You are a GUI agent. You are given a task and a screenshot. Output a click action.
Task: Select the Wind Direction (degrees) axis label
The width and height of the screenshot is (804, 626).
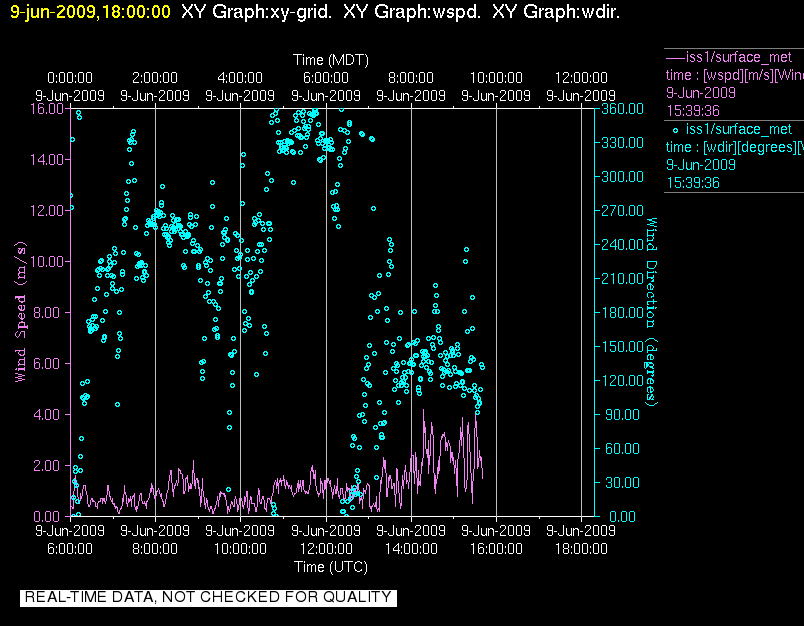(x=652, y=312)
